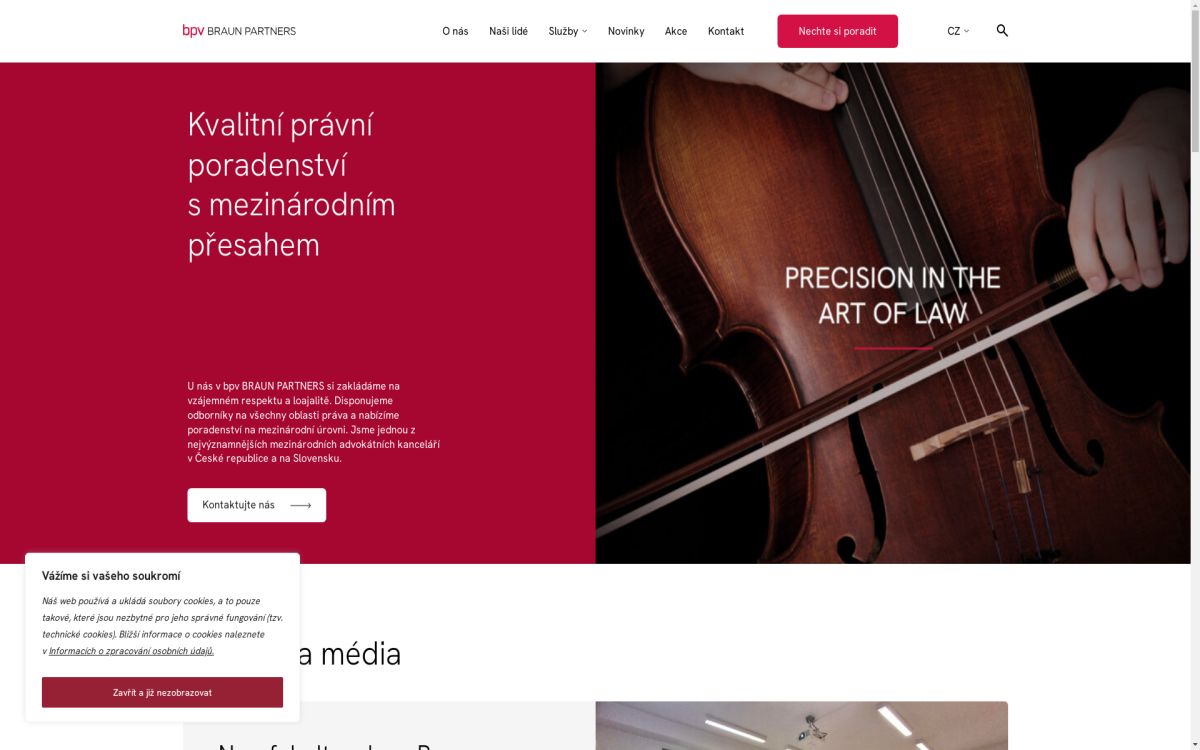Click the chevron next to CZ
1200x750 pixels.
click(x=966, y=31)
